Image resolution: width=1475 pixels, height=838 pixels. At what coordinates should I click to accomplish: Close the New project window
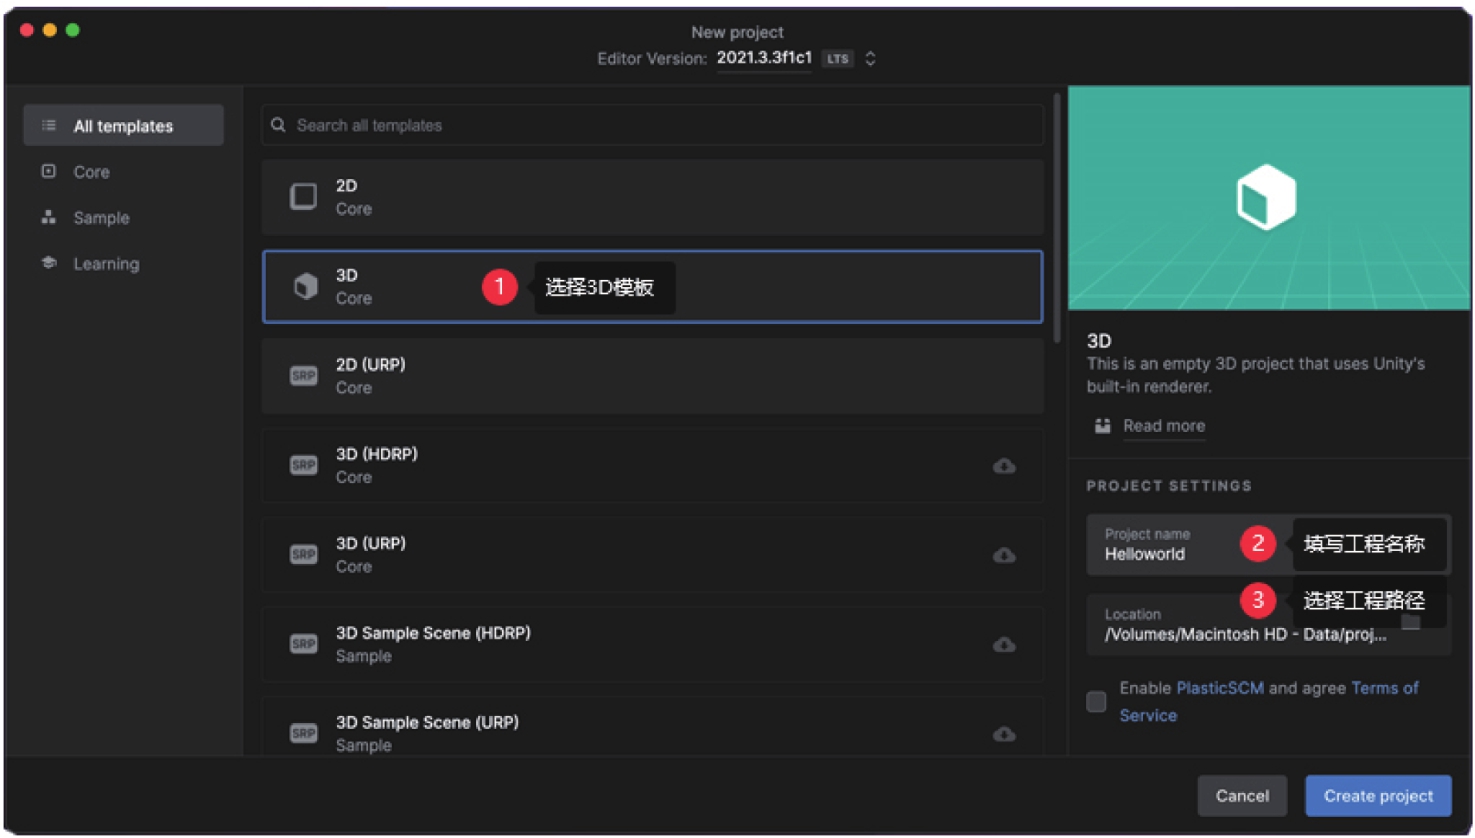(x=27, y=30)
